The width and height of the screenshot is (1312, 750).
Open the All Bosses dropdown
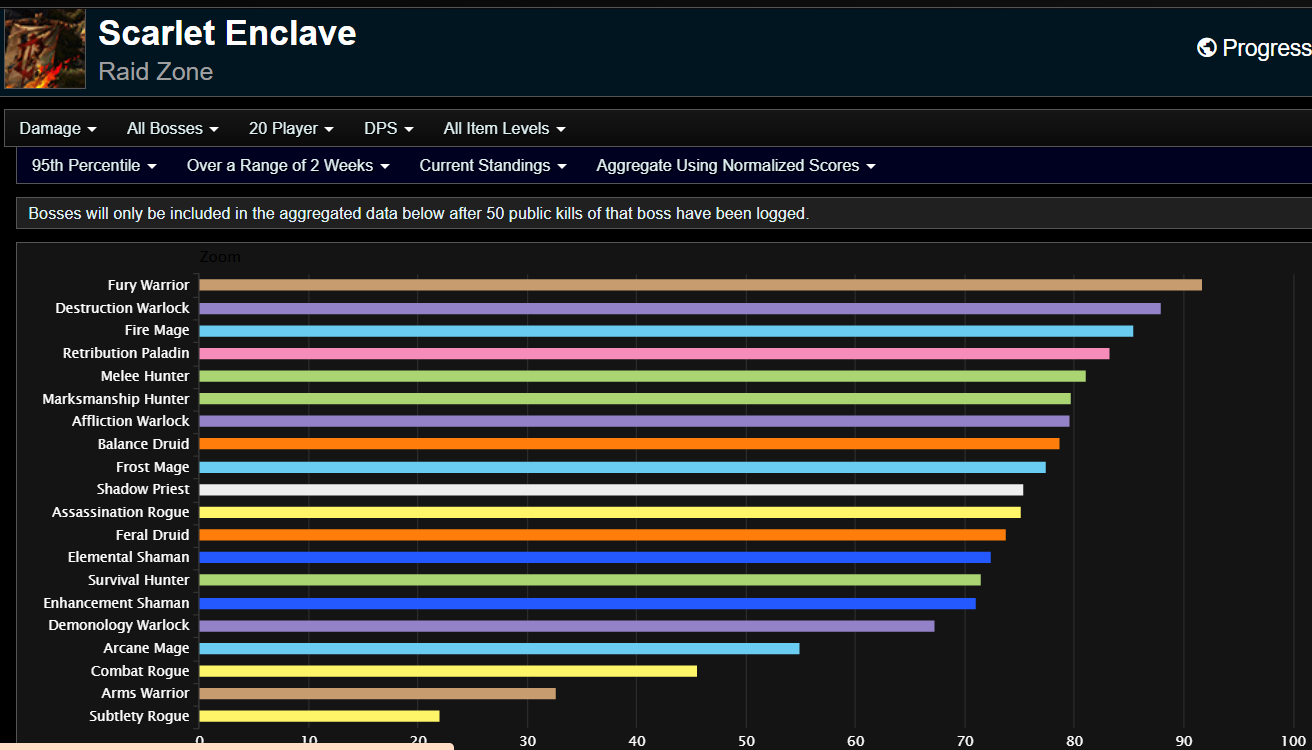(x=173, y=128)
